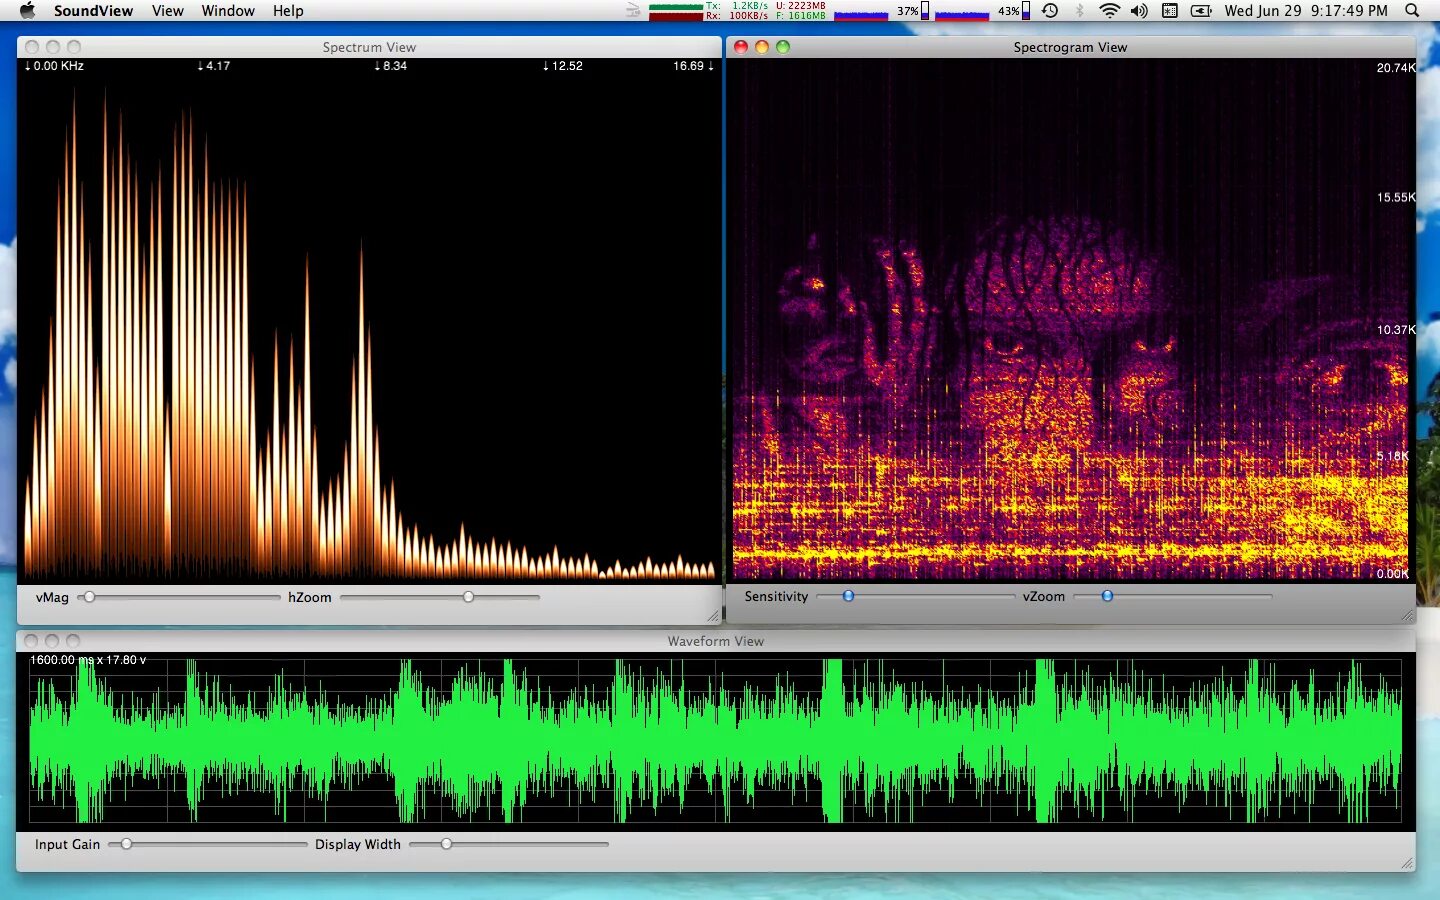Click the Spectrogram View resize grip
Screen dimensions: 1440x900
pyautogui.click(x=1407, y=616)
